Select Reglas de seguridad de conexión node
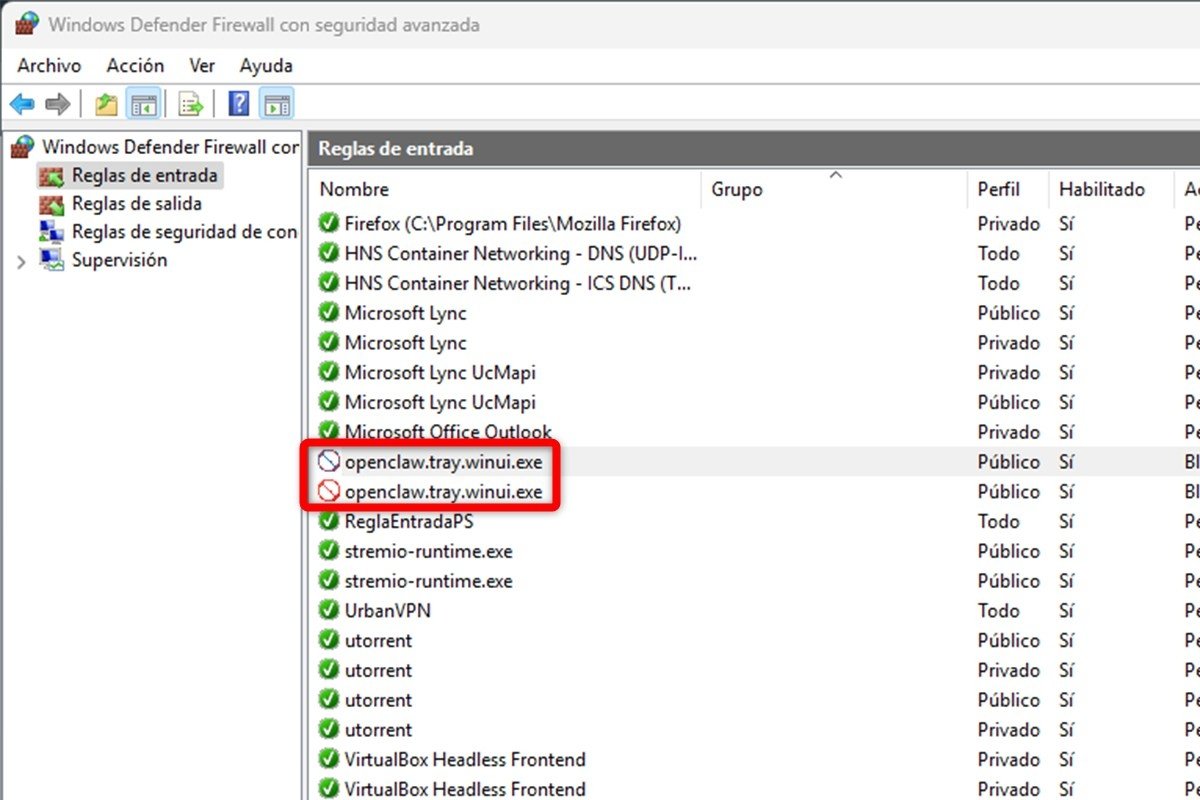Image resolution: width=1200 pixels, height=800 pixels. click(185, 232)
